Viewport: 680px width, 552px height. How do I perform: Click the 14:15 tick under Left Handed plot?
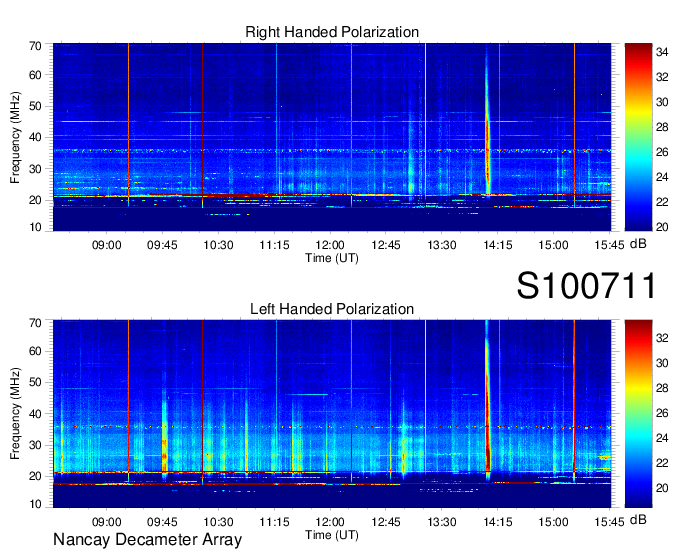point(498,522)
